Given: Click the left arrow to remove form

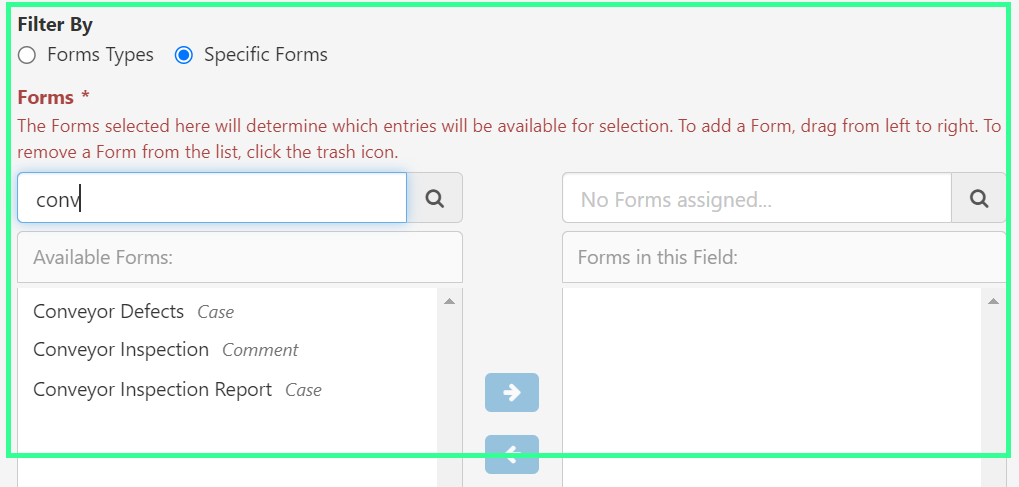Looking at the screenshot, I should pyautogui.click(x=512, y=455).
